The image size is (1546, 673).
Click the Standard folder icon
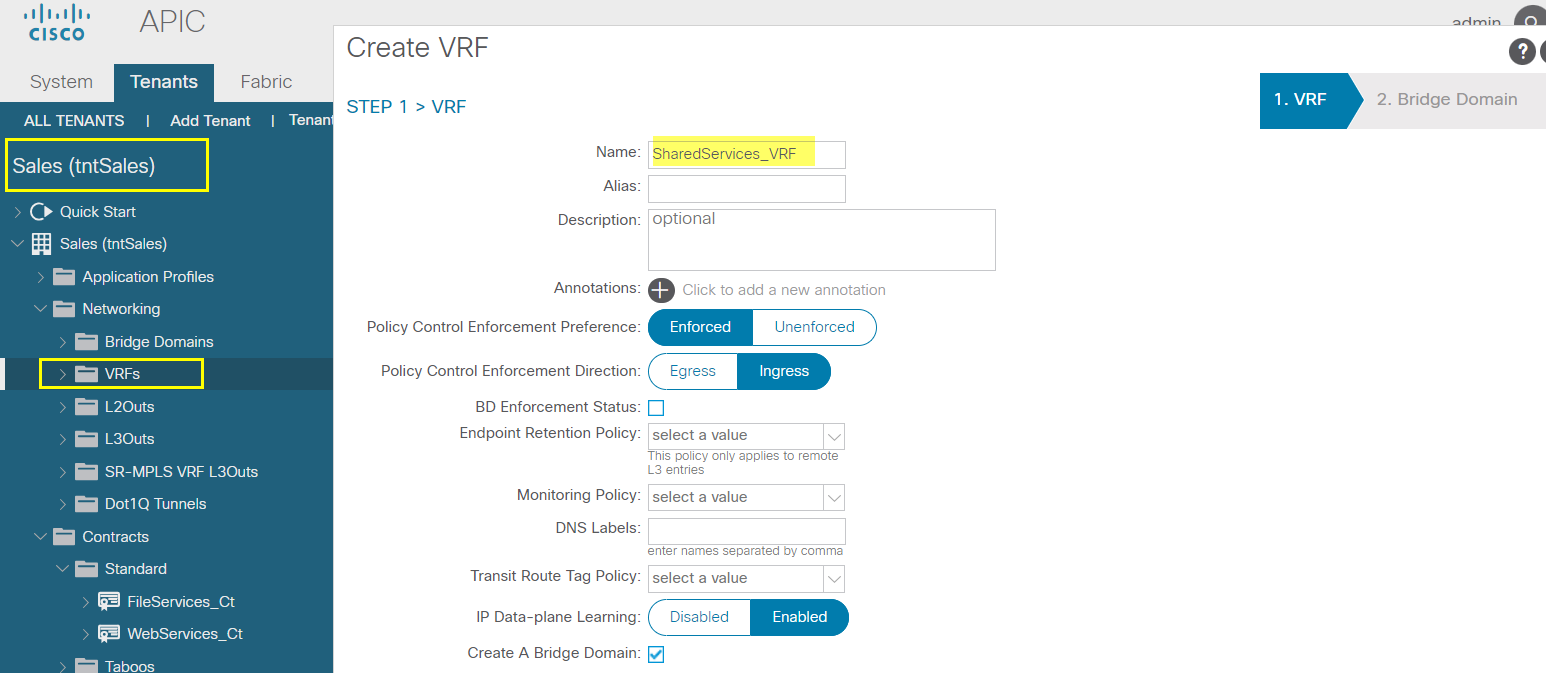coord(87,568)
